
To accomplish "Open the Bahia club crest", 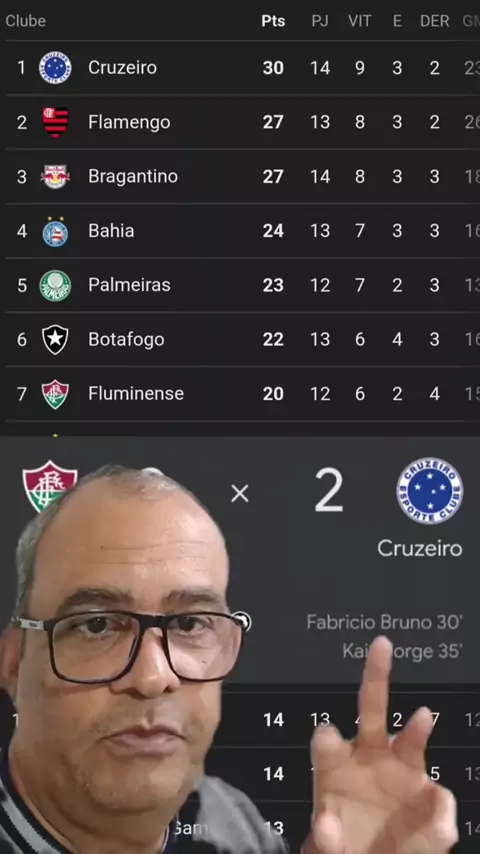I will coord(55,230).
